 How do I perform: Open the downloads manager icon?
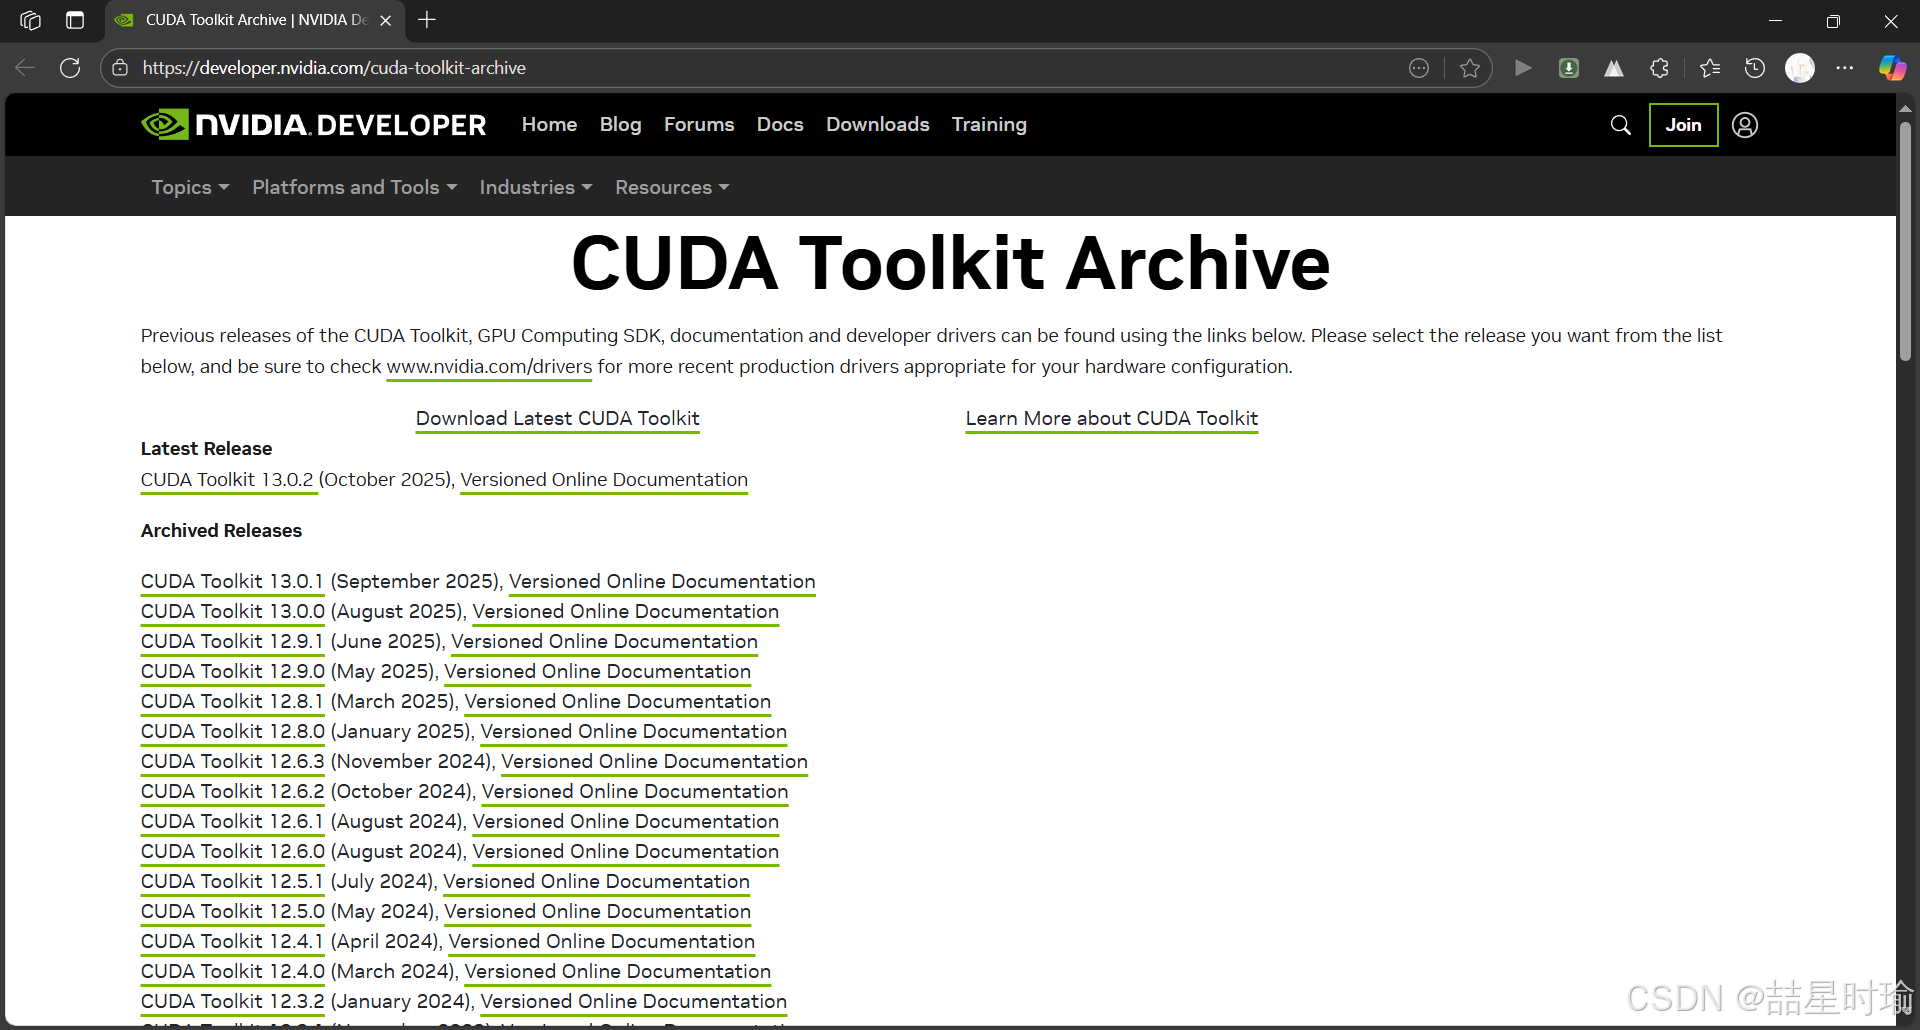pyautogui.click(x=1569, y=67)
